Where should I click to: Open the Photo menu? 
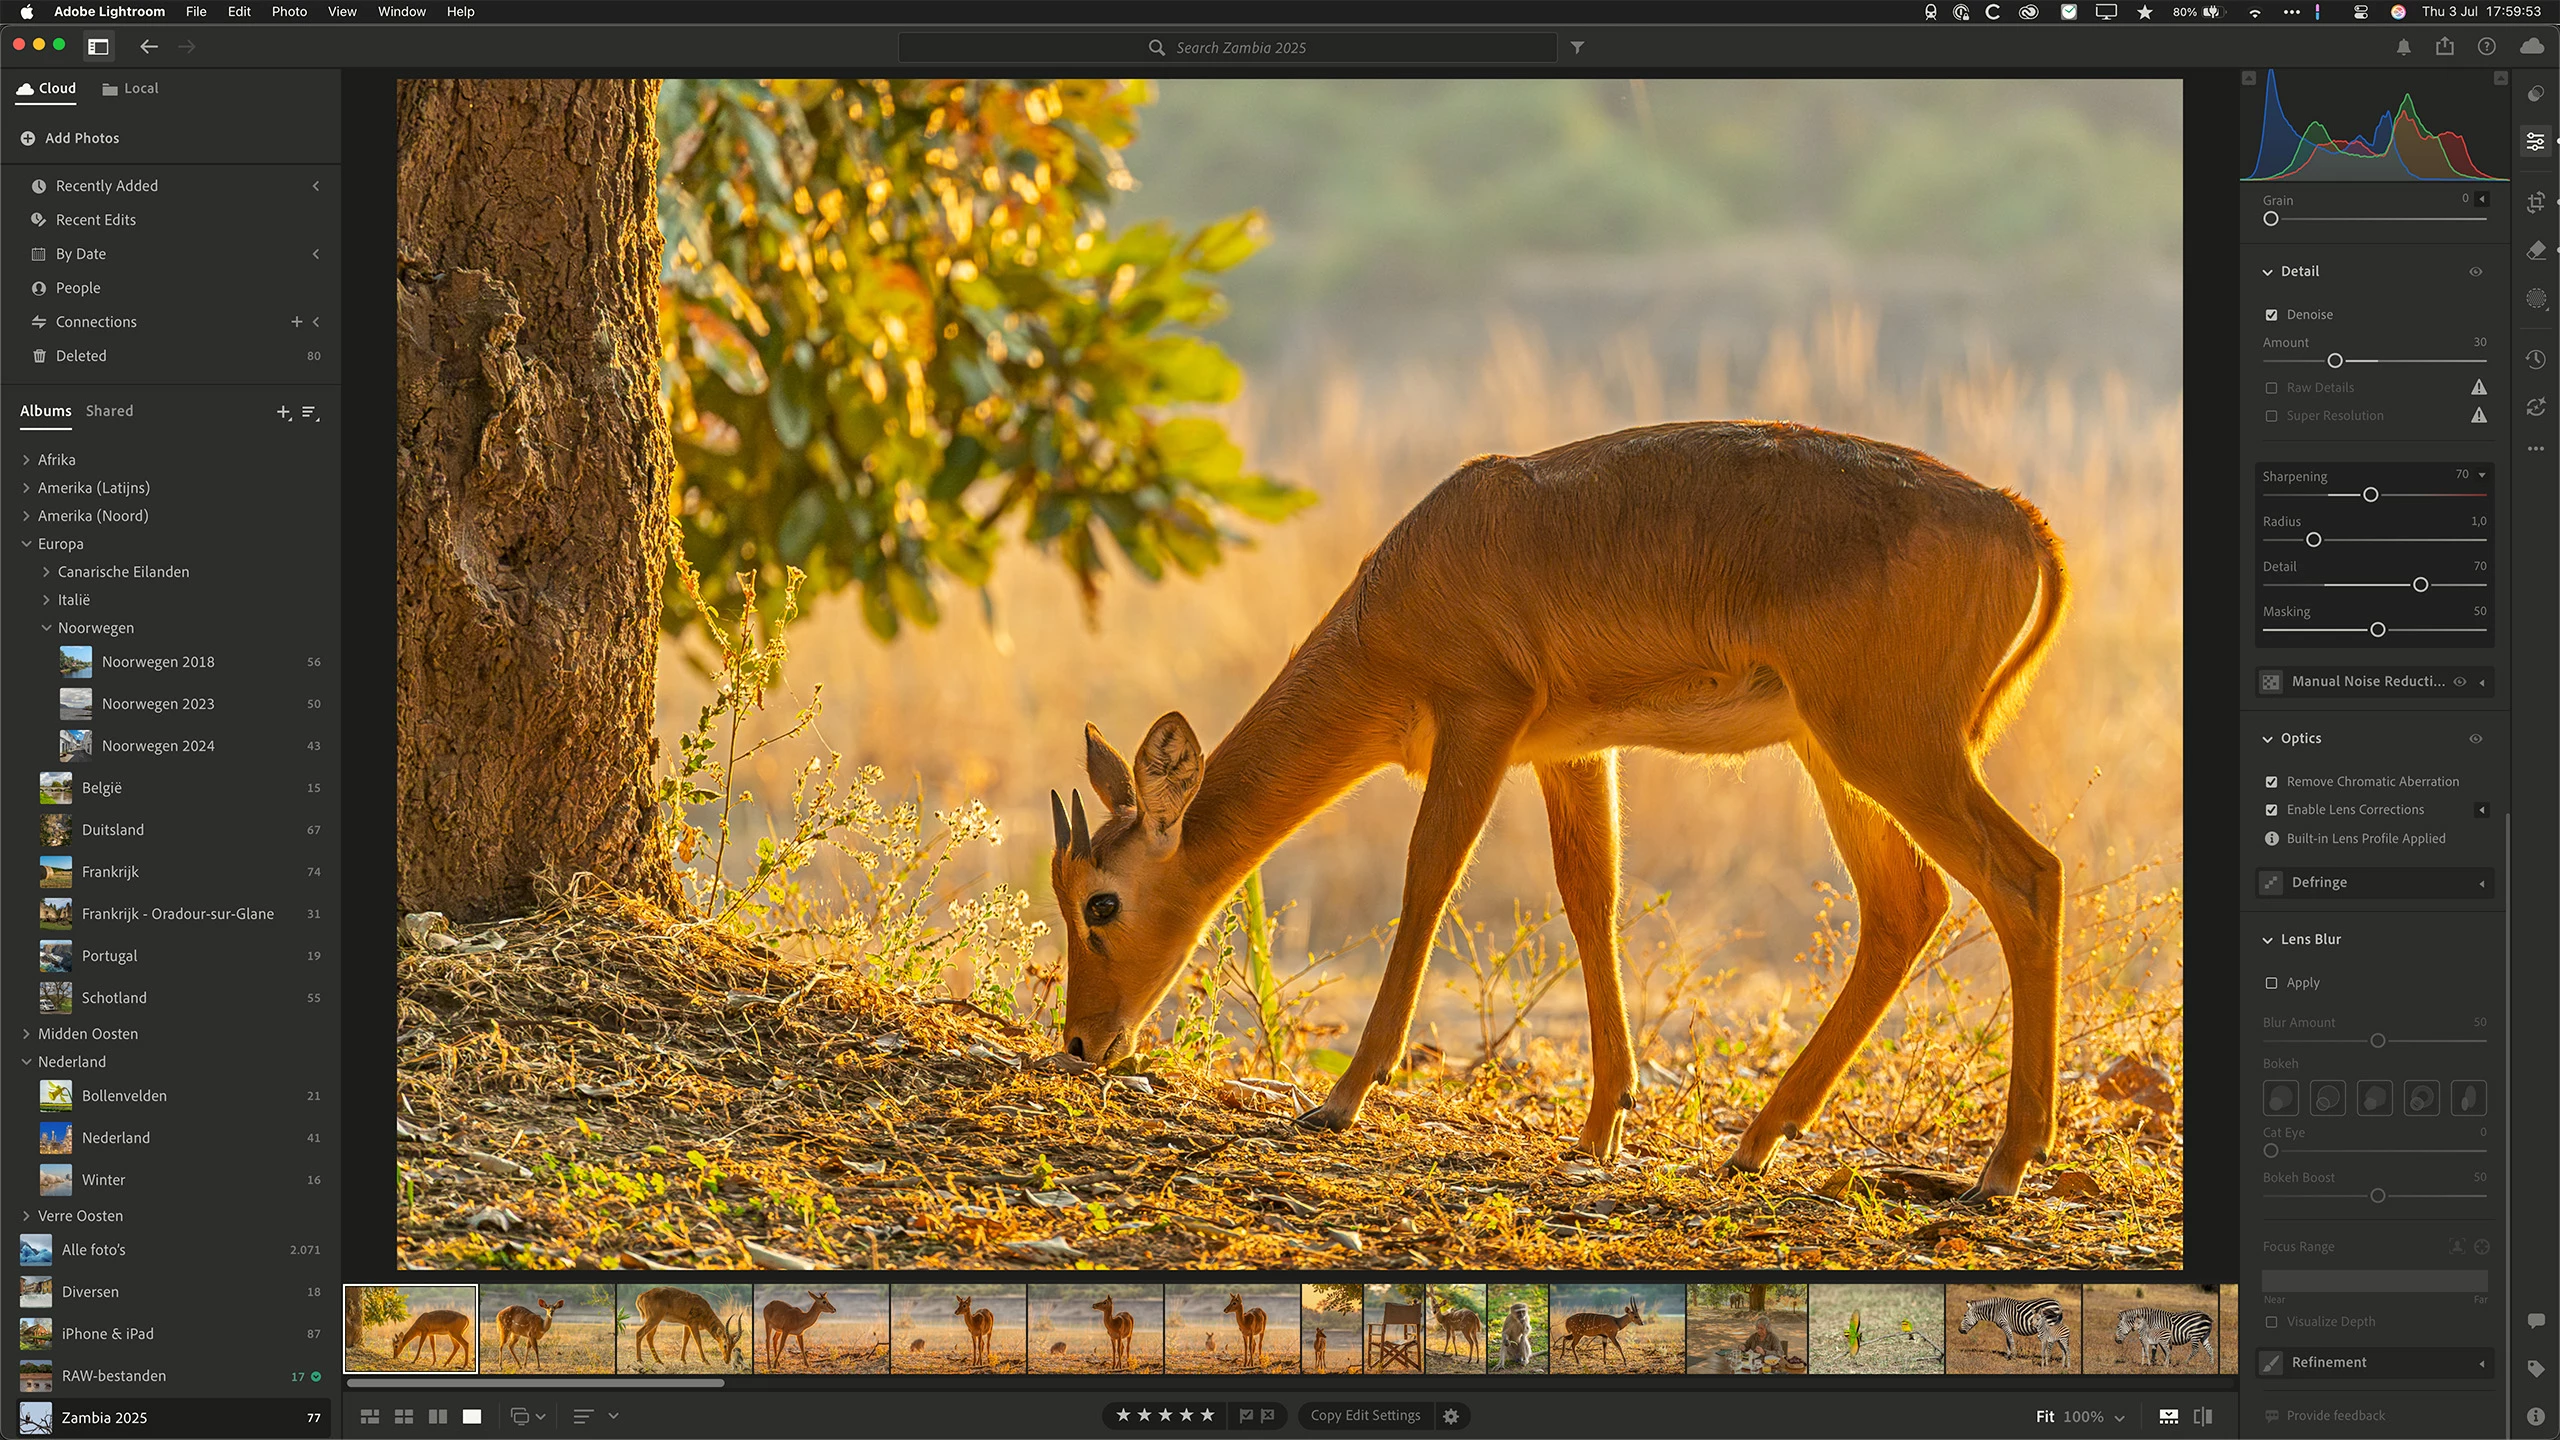pyautogui.click(x=289, y=12)
